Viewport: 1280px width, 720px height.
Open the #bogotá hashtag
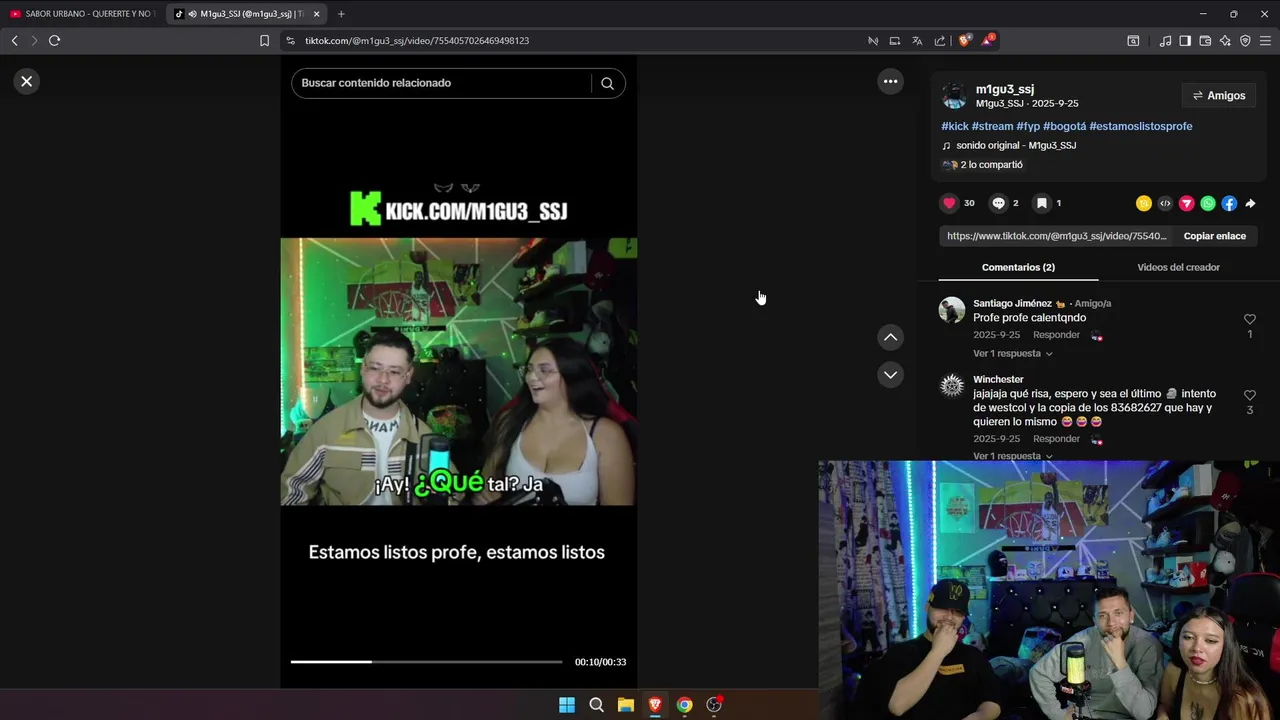pyautogui.click(x=1064, y=126)
